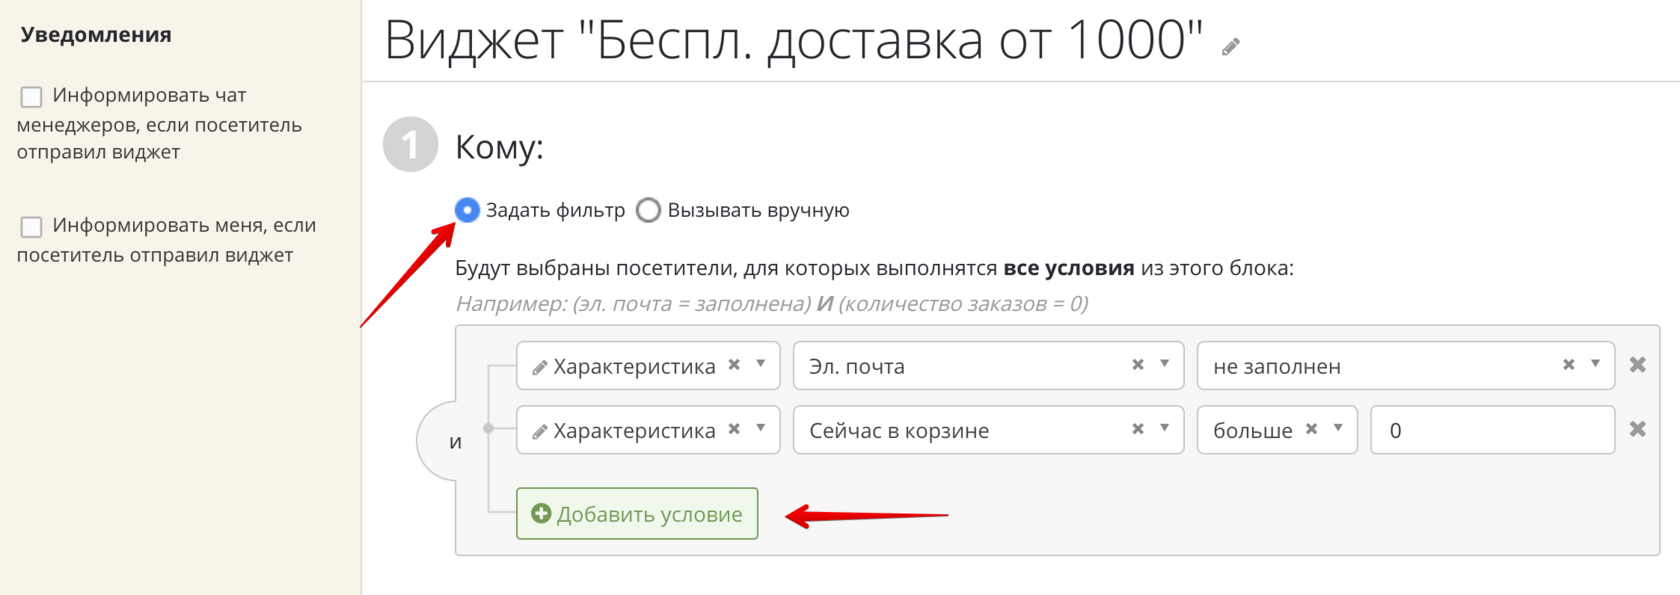Screen dimensions: 1680x595
Task: Select Вызывать вручную radio option
Action: 648,210
